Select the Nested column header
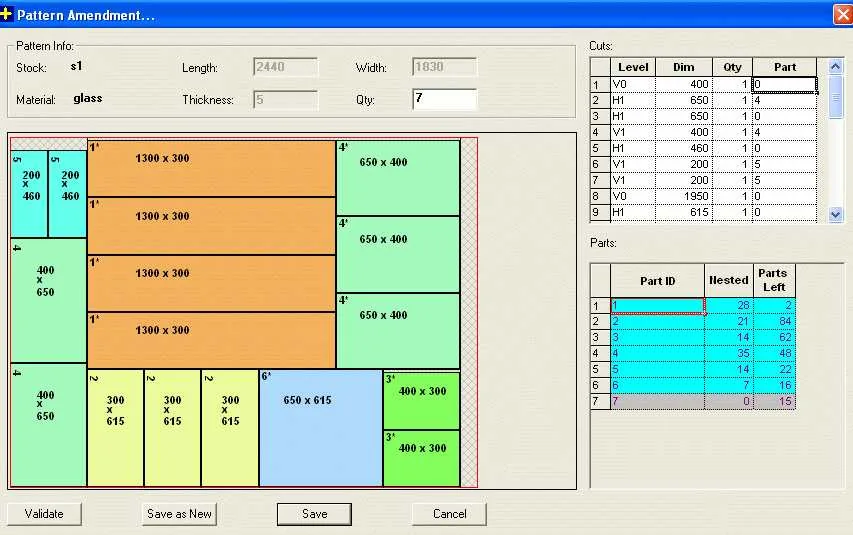Viewport: 853px width, 535px height. tap(728, 281)
